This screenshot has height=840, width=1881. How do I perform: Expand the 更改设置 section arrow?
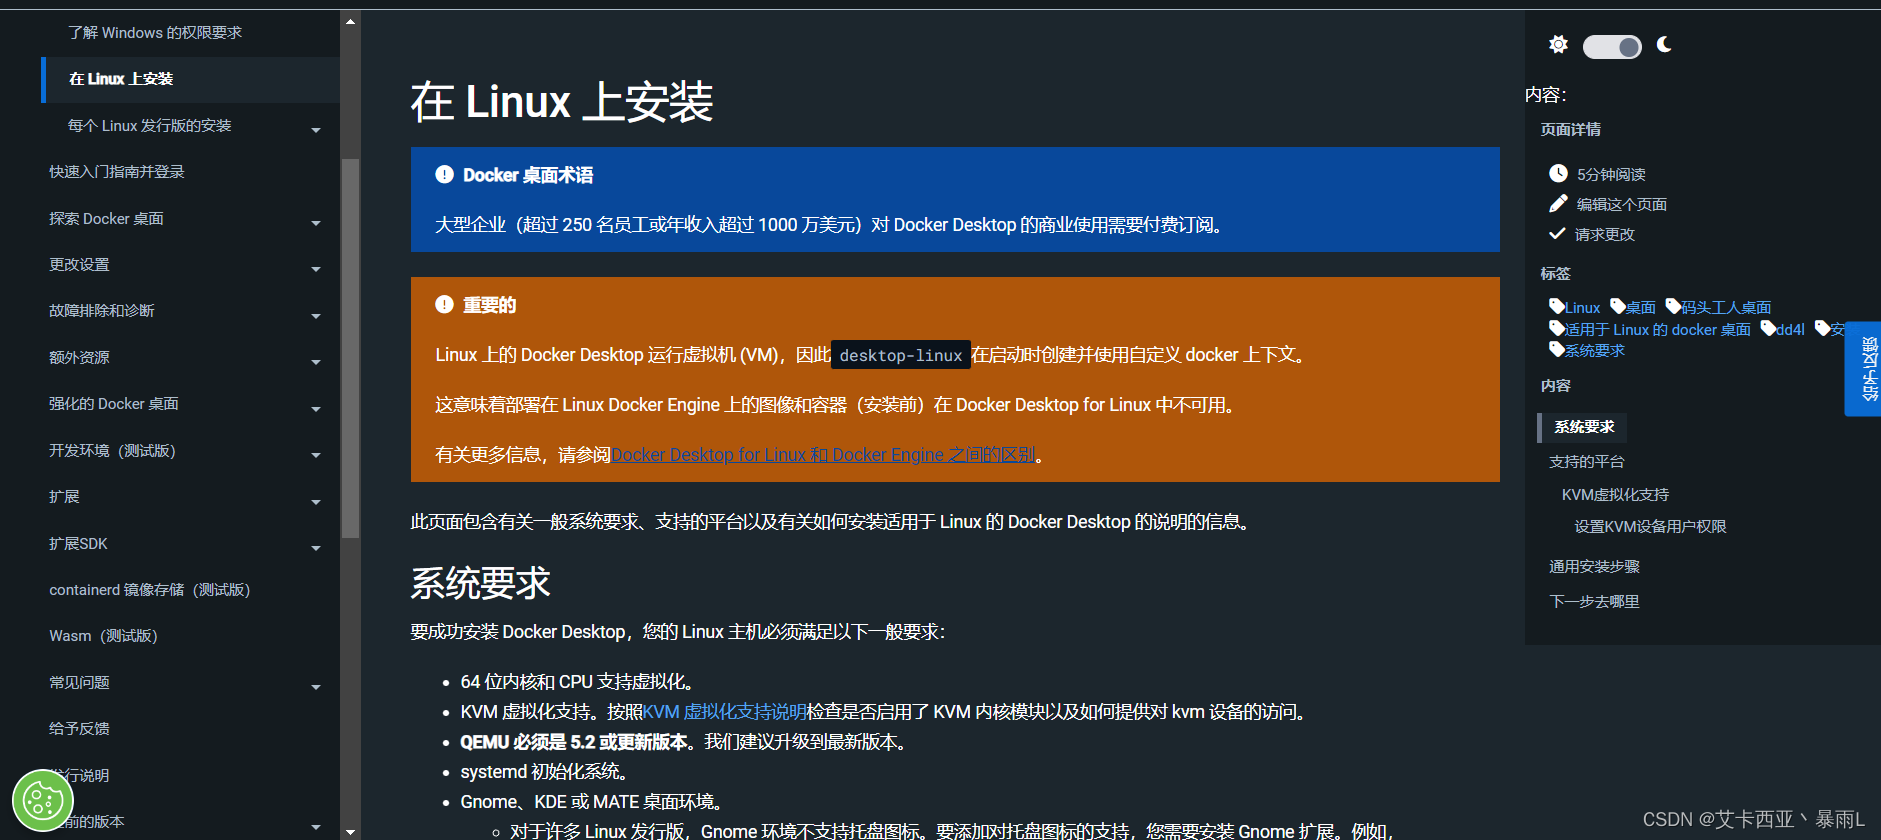[x=316, y=269]
